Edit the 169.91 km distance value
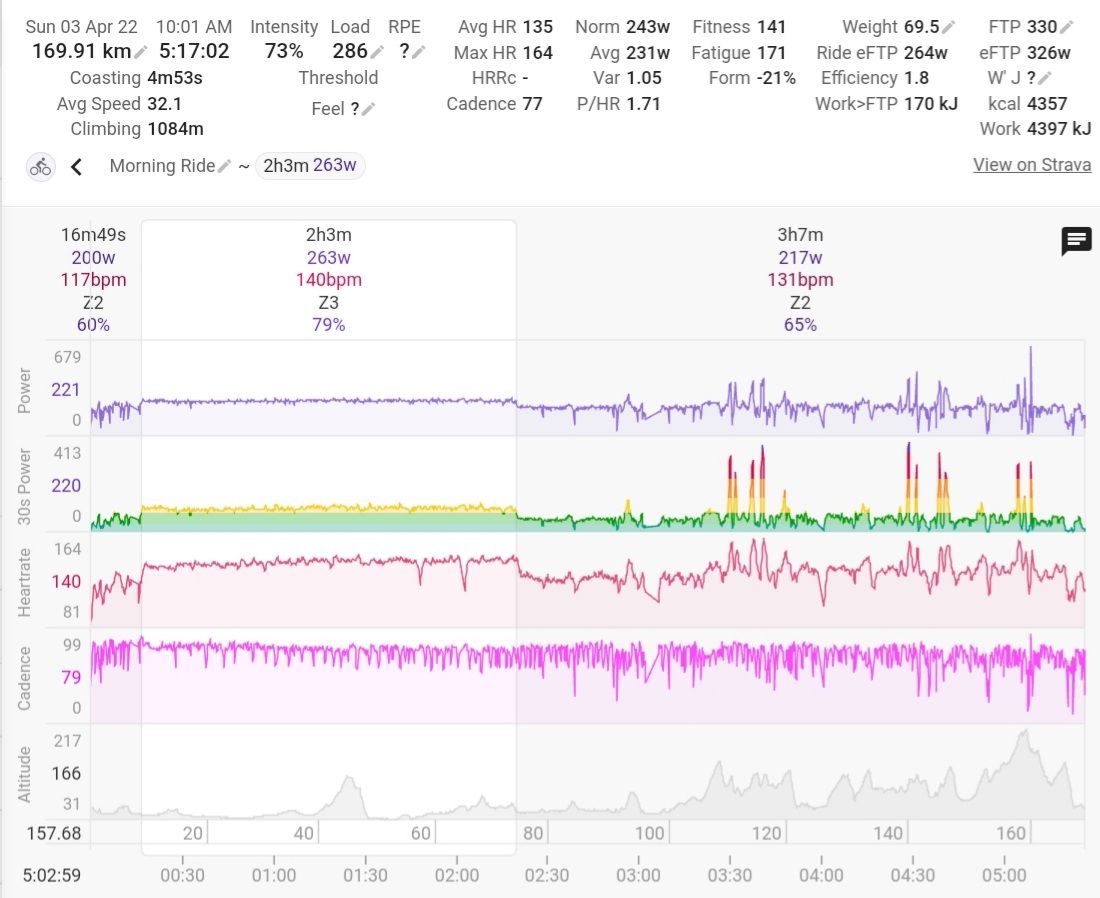 [142, 53]
